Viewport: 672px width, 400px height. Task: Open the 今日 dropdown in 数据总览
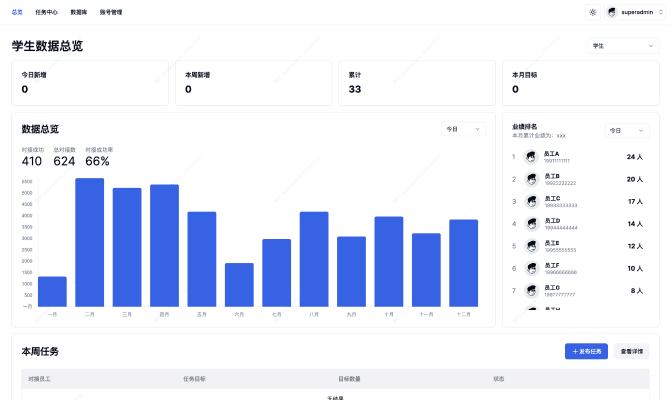tap(464, 129)
